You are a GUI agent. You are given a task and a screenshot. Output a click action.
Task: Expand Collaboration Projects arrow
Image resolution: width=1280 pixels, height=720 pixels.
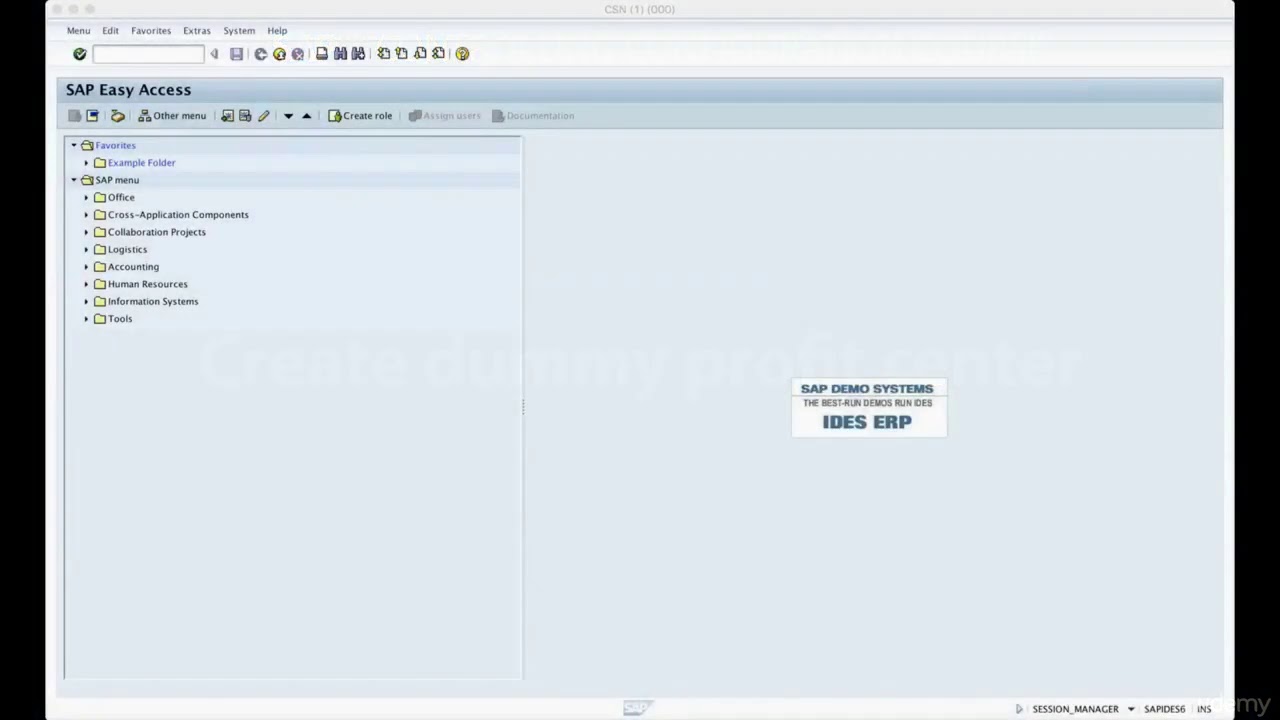(86, 232)
